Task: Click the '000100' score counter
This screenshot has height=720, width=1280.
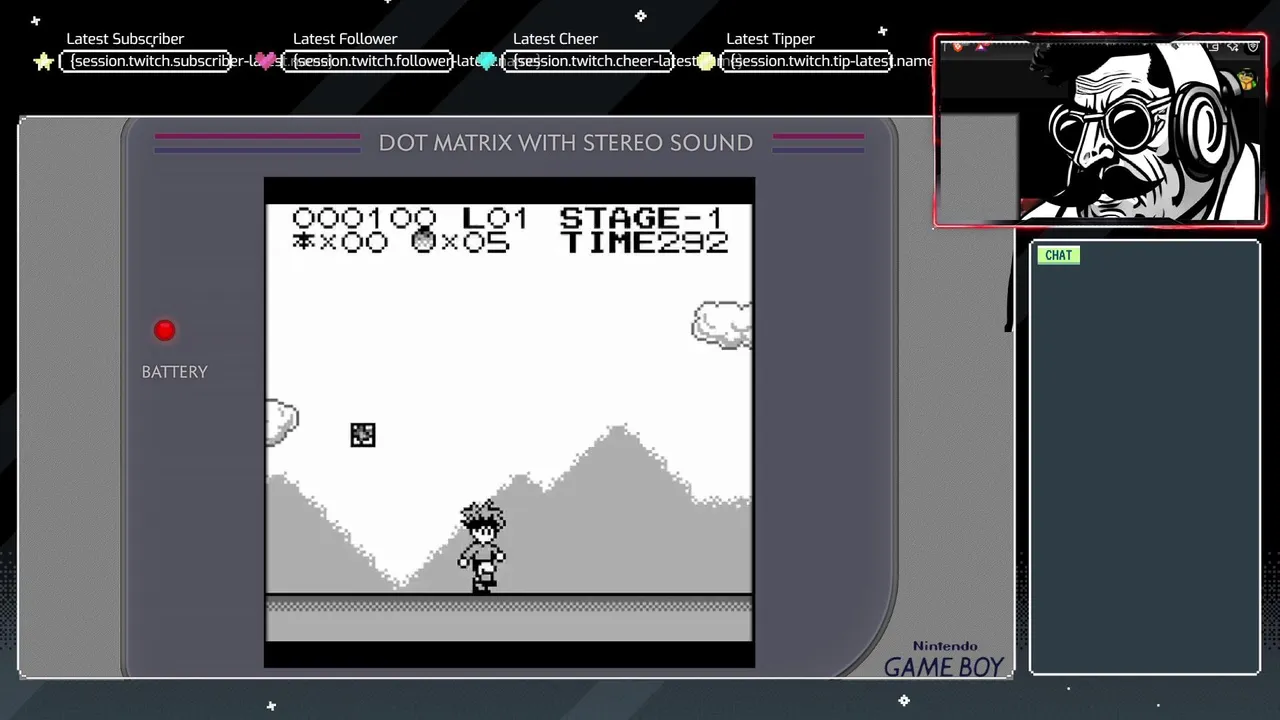Action: click(x=364, y=218)
